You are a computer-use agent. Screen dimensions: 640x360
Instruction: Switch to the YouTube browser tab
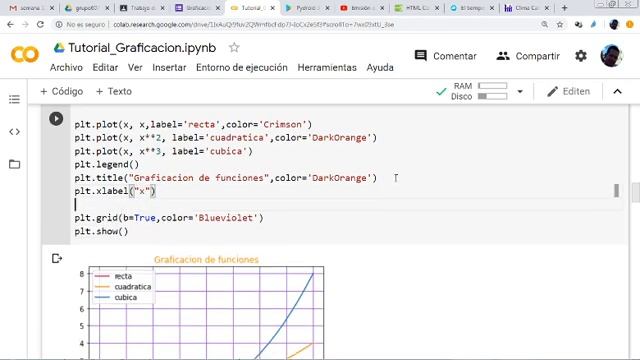(362, 8)
